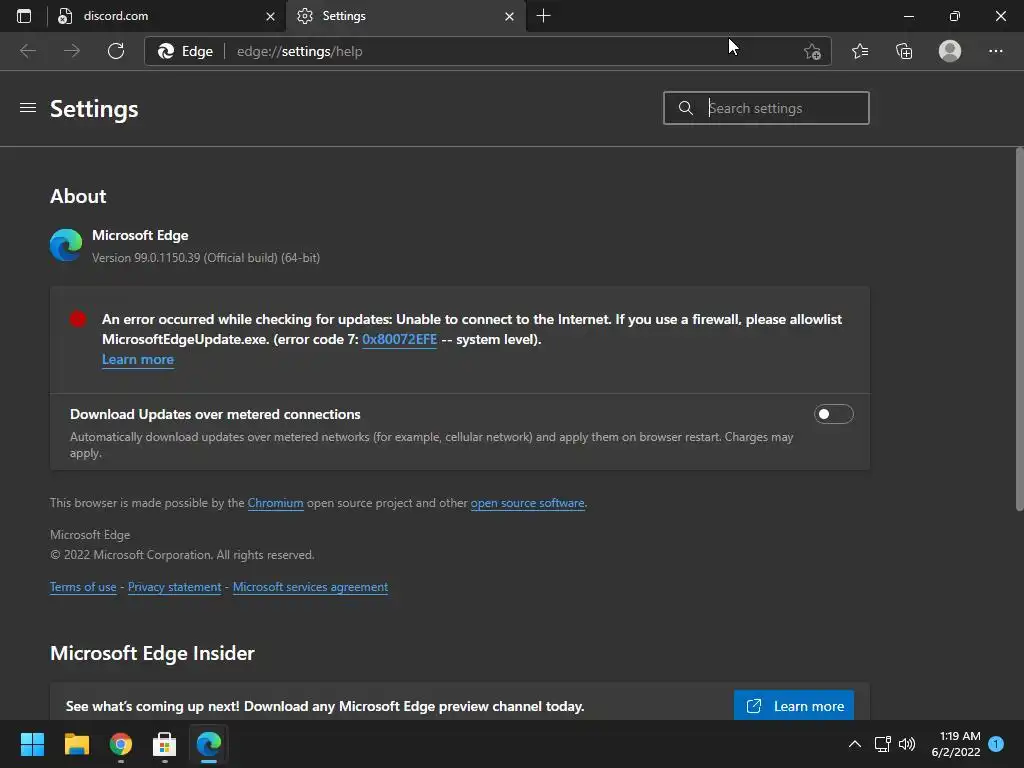Viewport: 1024px width, 768px height.
Task: Select the Settings tab
Action: (x=405, y=16)
